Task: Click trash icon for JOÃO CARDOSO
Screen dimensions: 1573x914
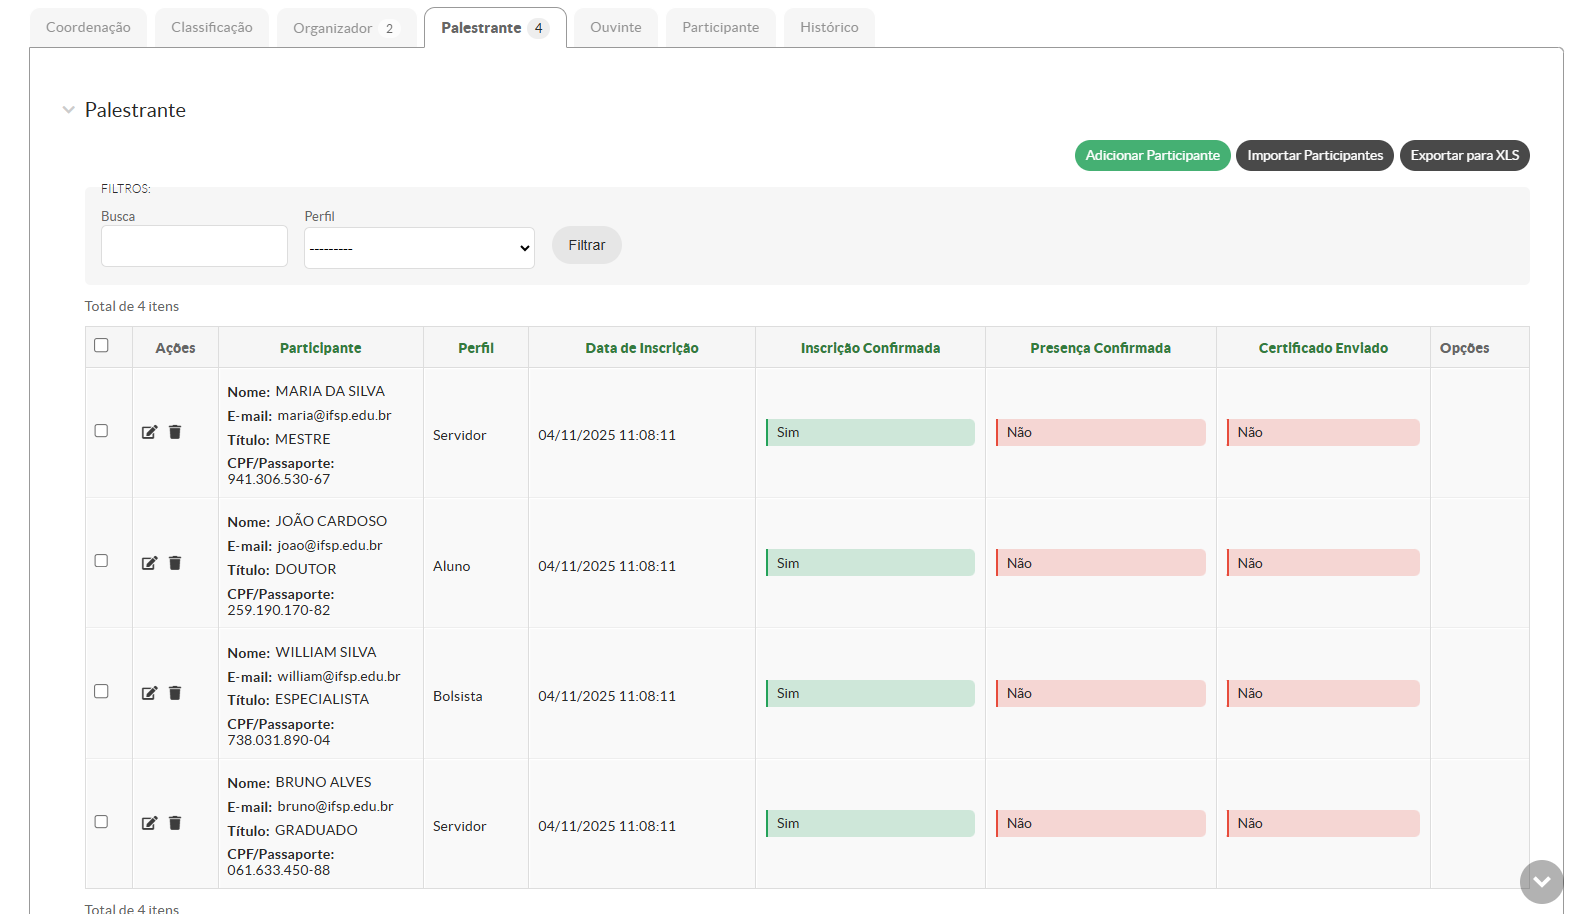Action: [175, 563]
